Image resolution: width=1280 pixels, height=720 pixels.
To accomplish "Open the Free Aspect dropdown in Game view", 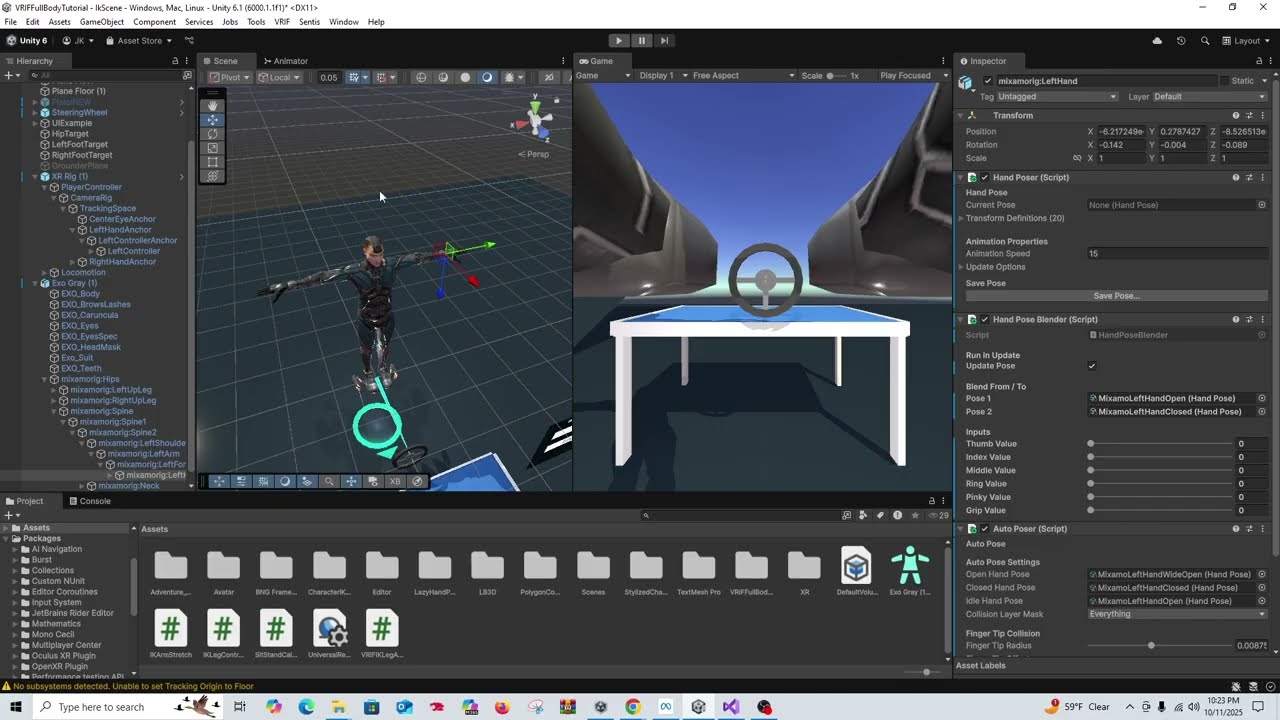I will (743, 76).
